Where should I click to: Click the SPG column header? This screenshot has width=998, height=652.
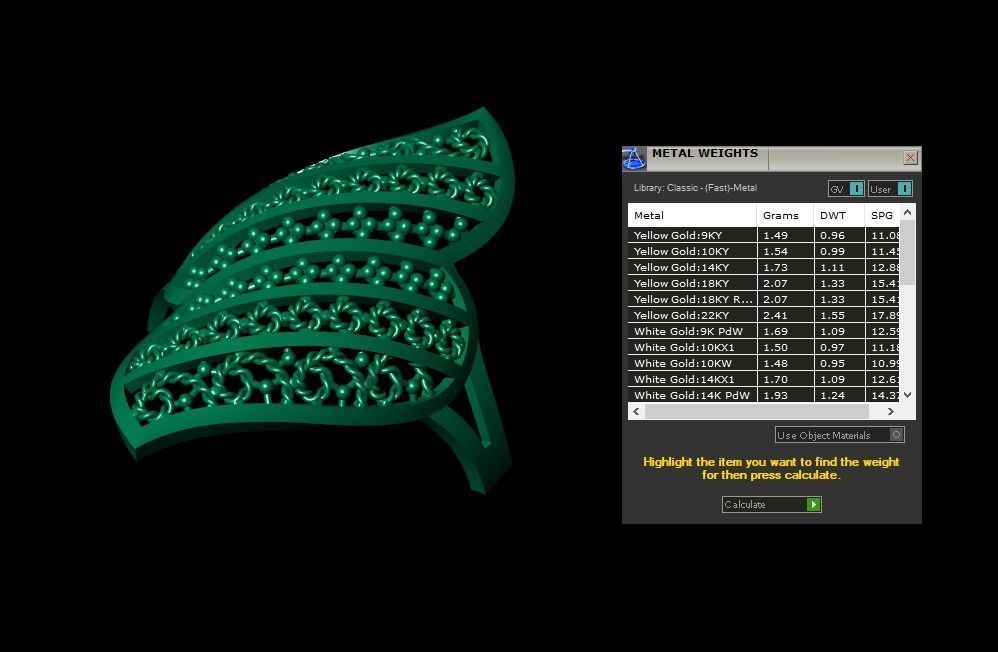point(882,215)
